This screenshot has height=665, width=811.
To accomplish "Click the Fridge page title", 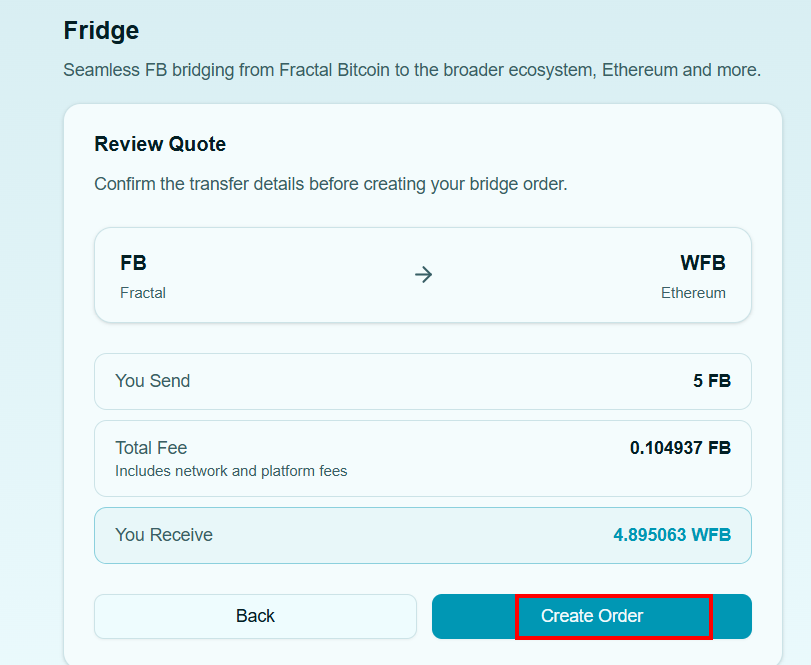I will [101, 31].
